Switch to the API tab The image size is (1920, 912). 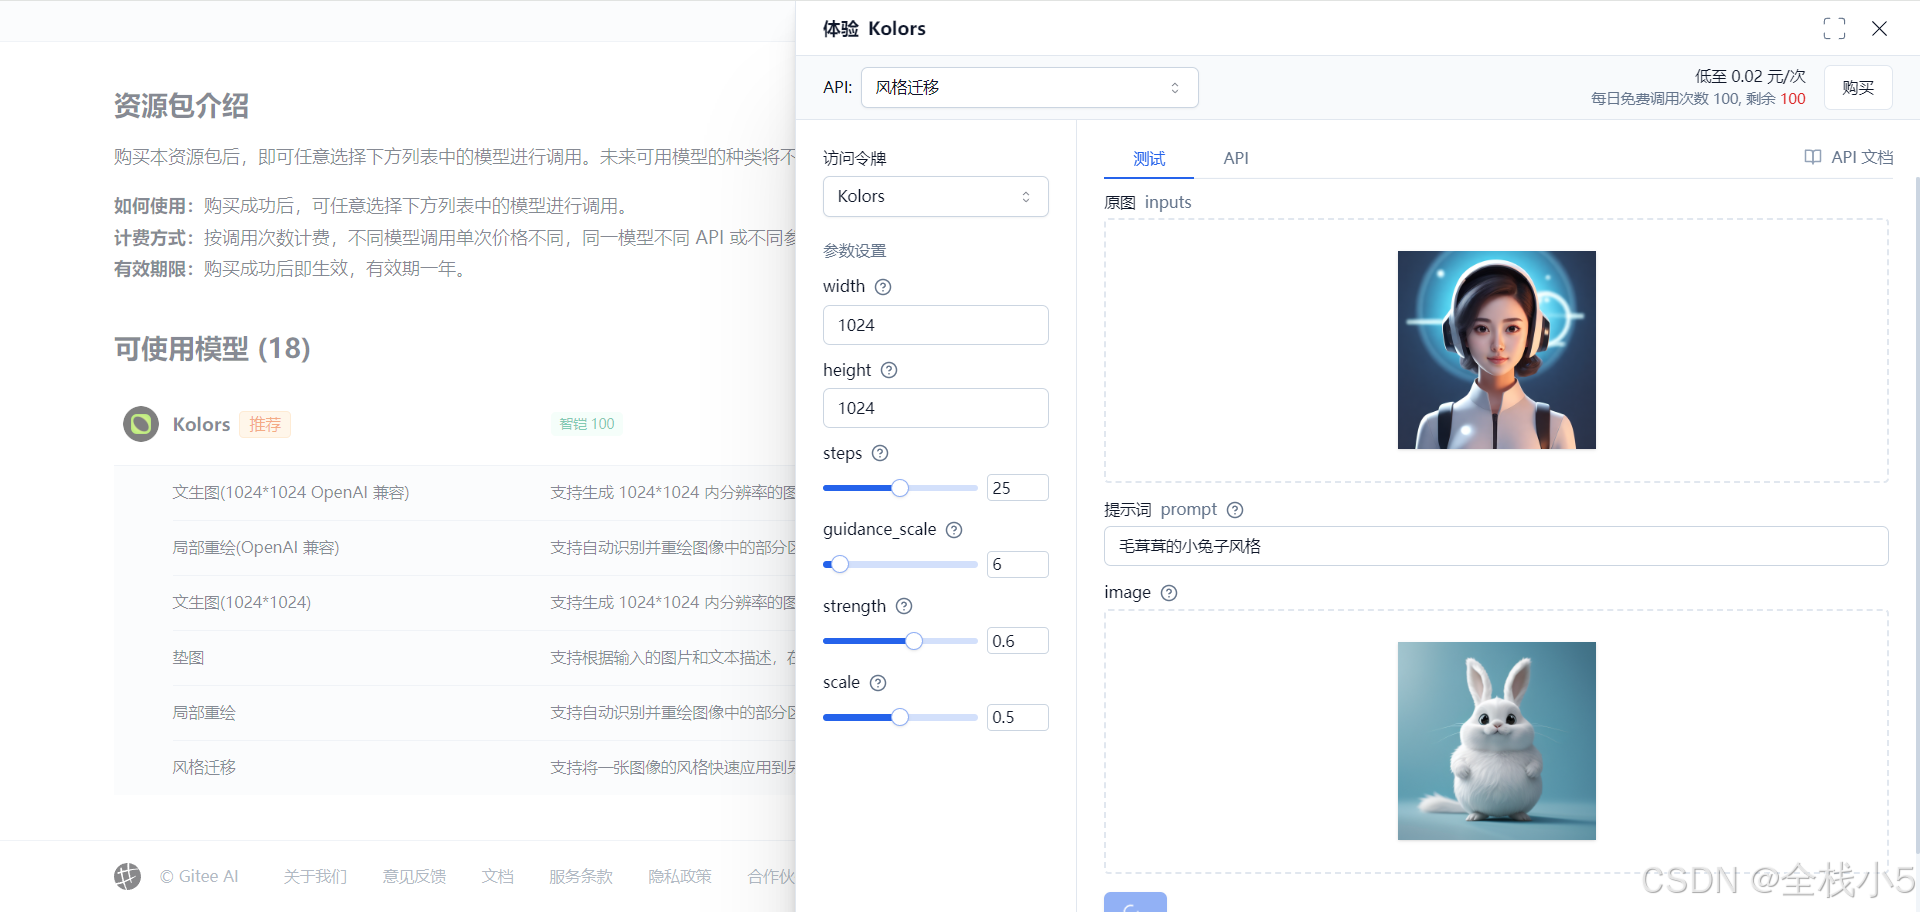pyautogui.click(x=1236, y=158)
